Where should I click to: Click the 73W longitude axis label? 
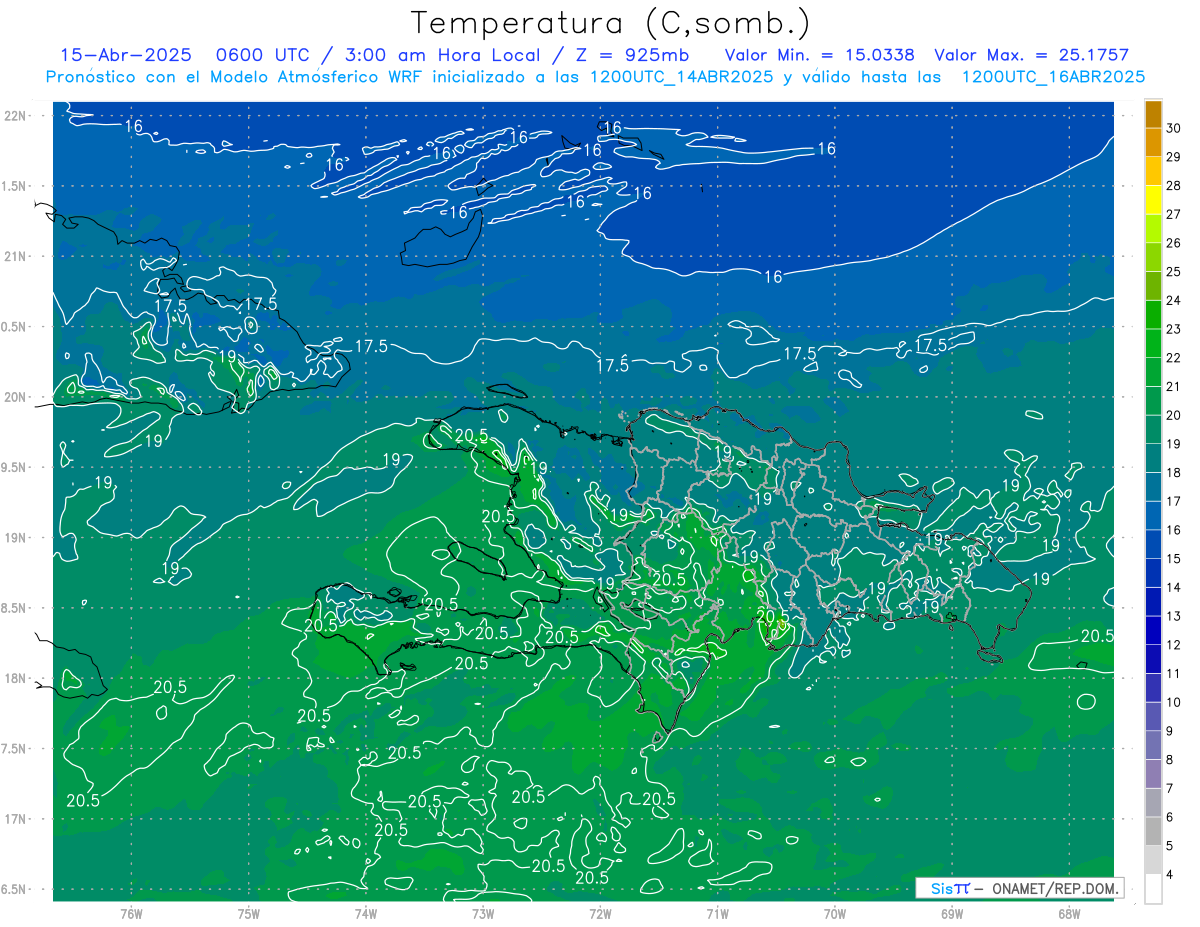point(483,914)
